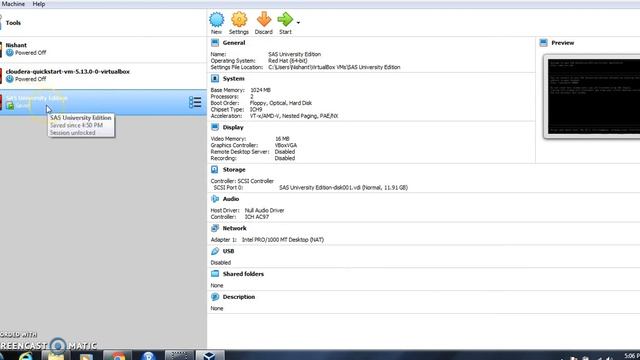Viewport: 640px width, 360px height.
Task: Click the USB section icon
Action: coord(215,251)
